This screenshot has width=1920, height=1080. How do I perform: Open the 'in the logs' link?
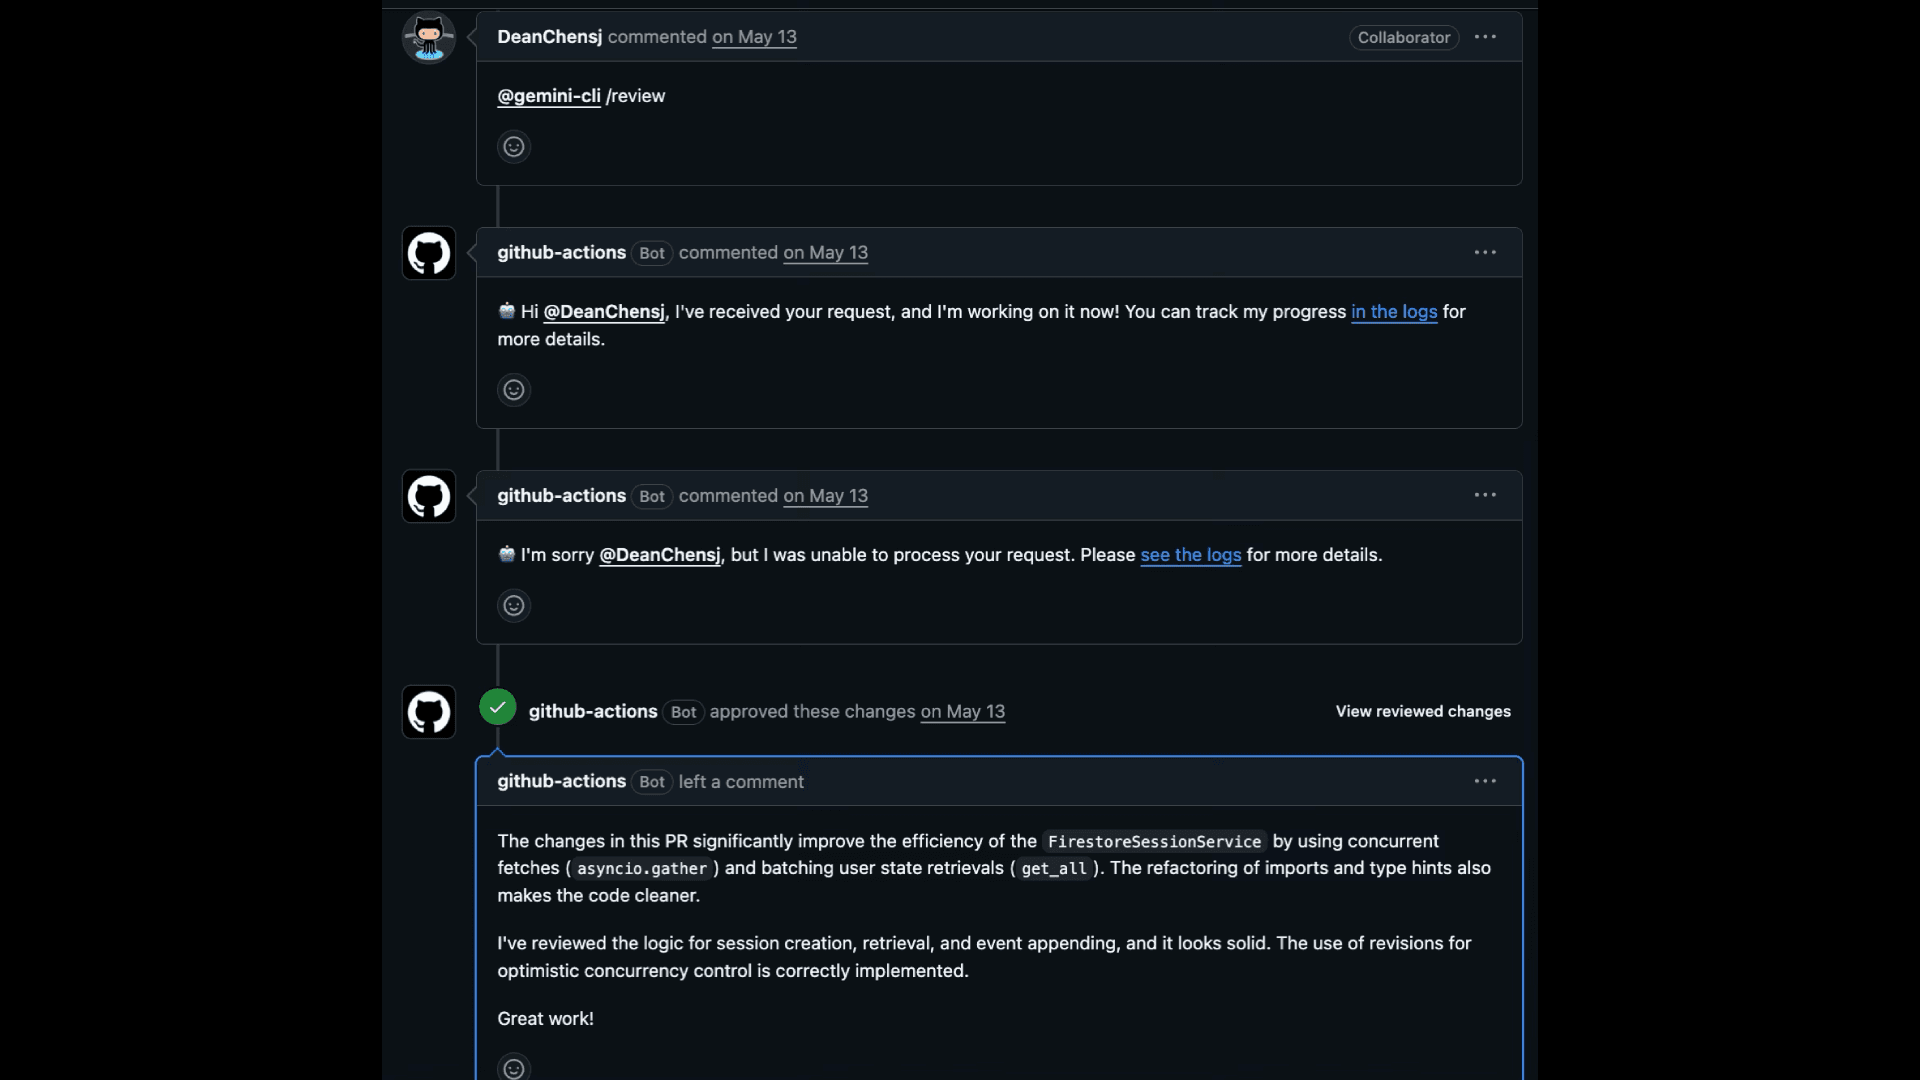[x=1394, y=312]
